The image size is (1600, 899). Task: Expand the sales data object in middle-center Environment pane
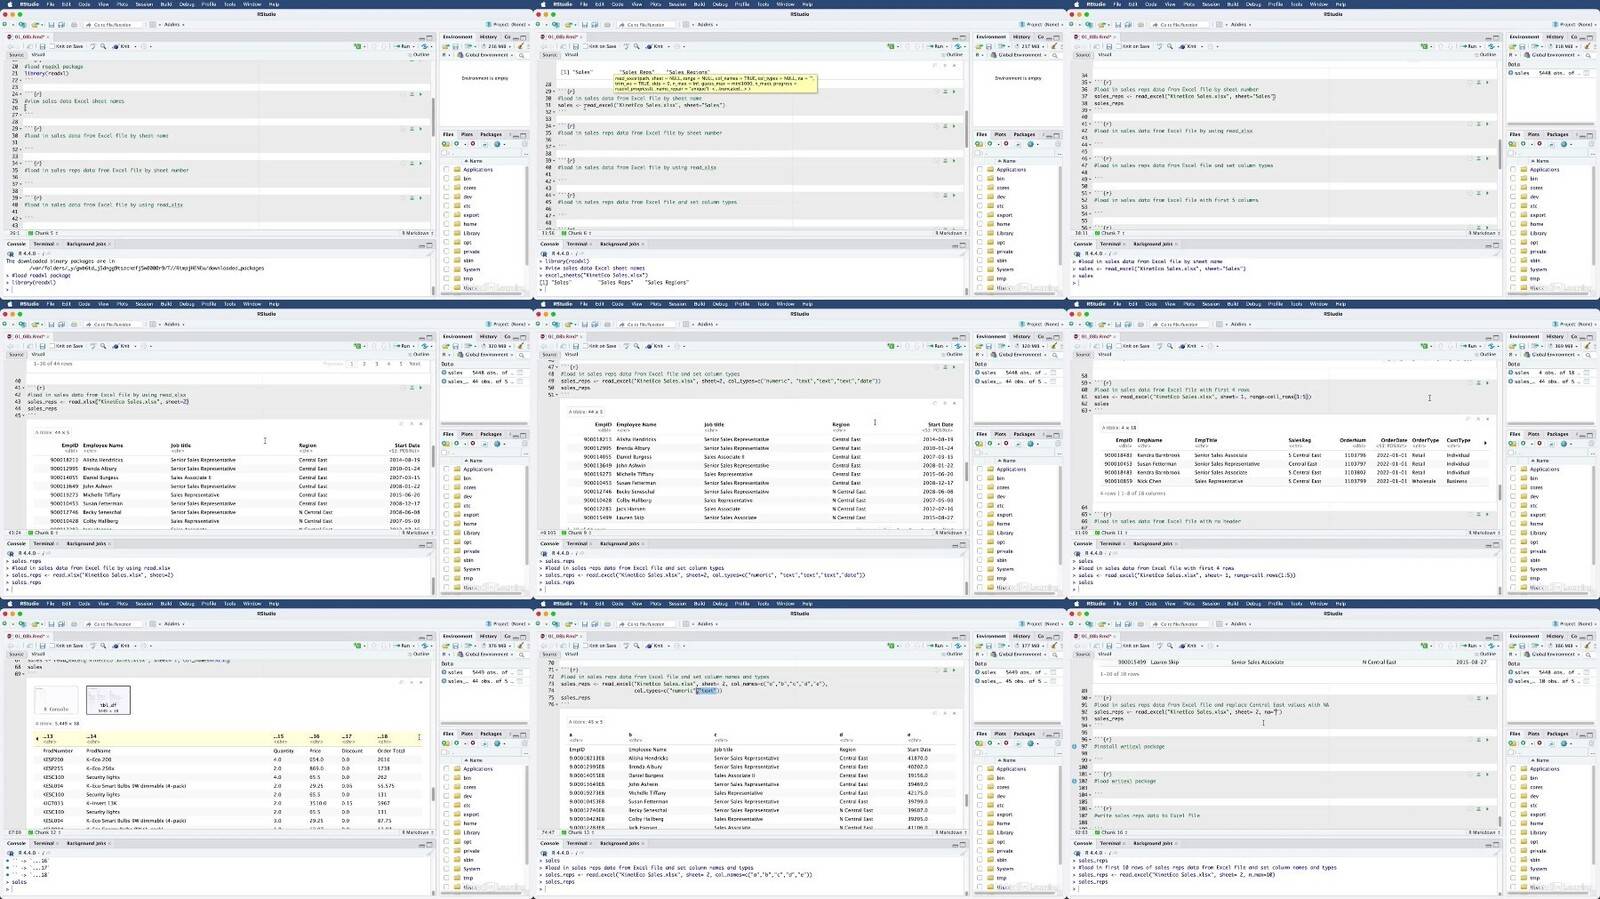click(977, 372)
